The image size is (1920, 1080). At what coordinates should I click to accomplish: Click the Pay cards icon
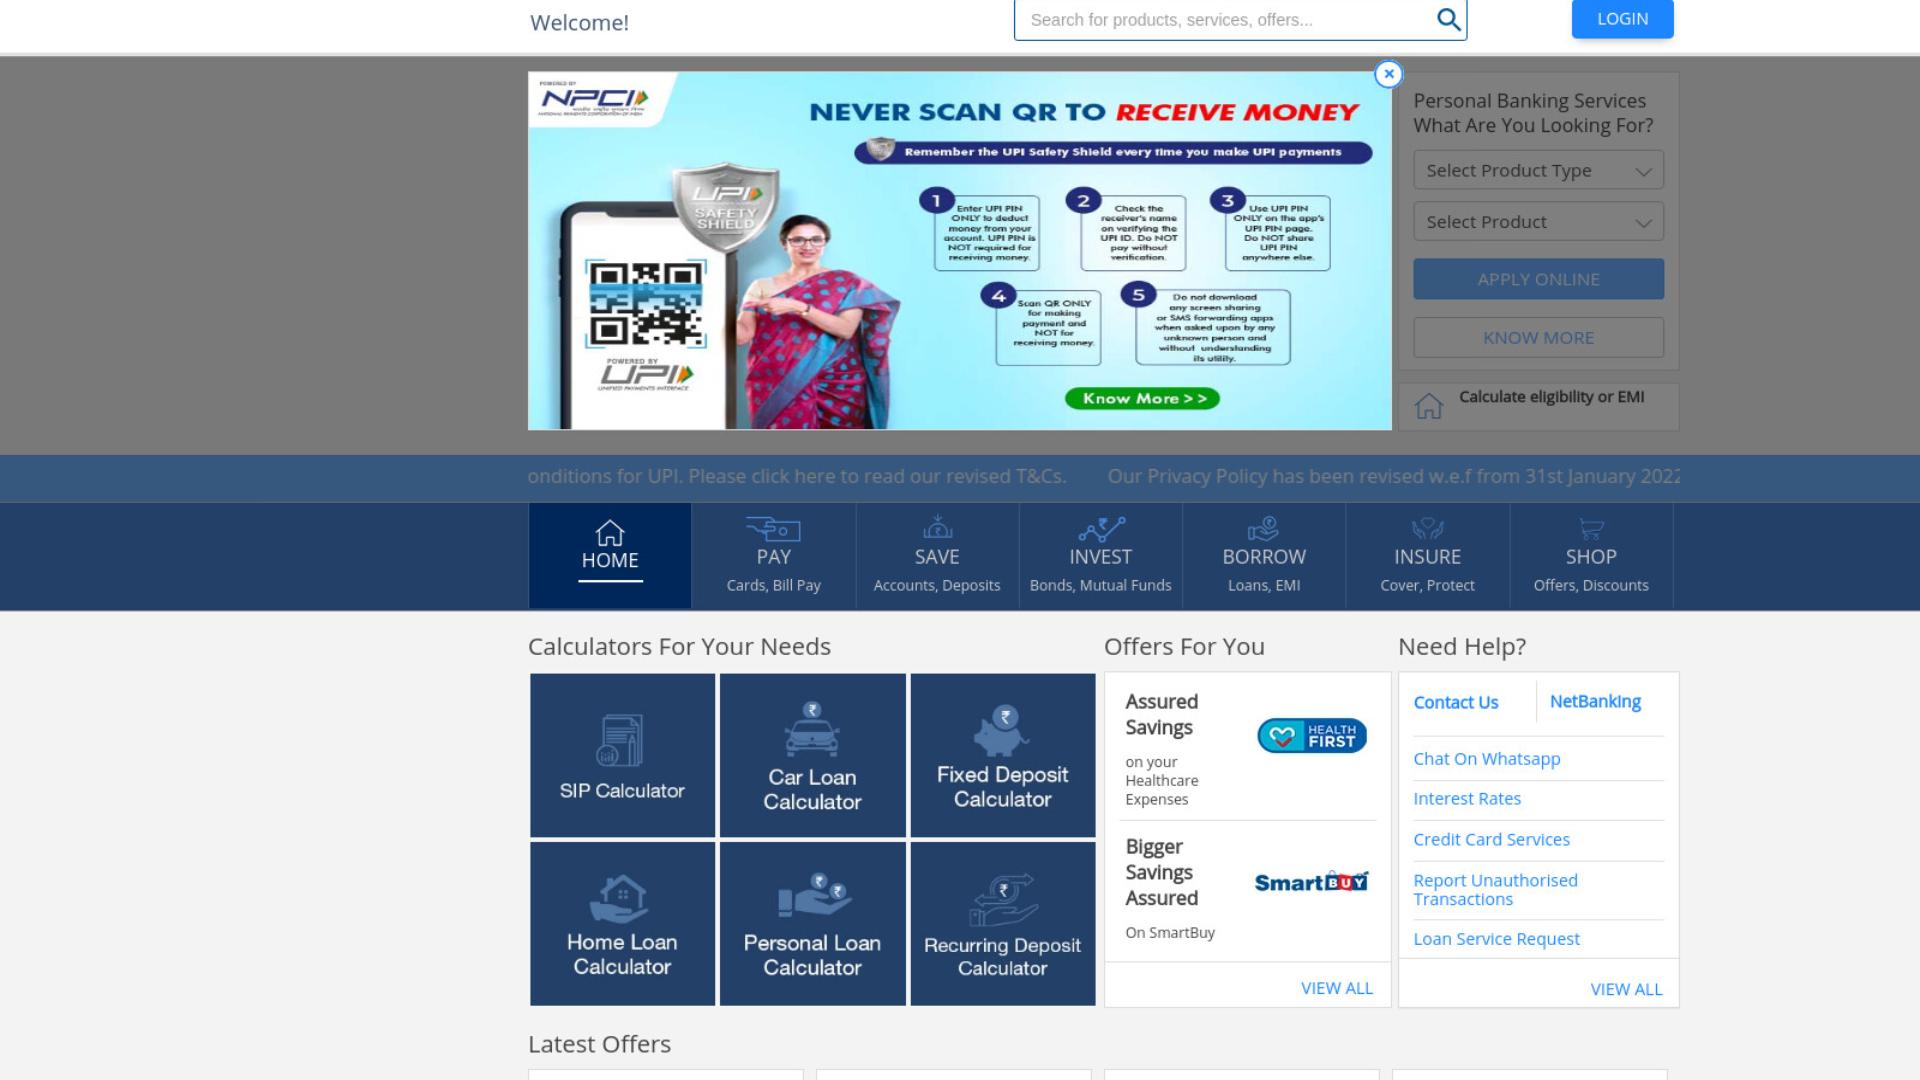click(x=773, y=528)
